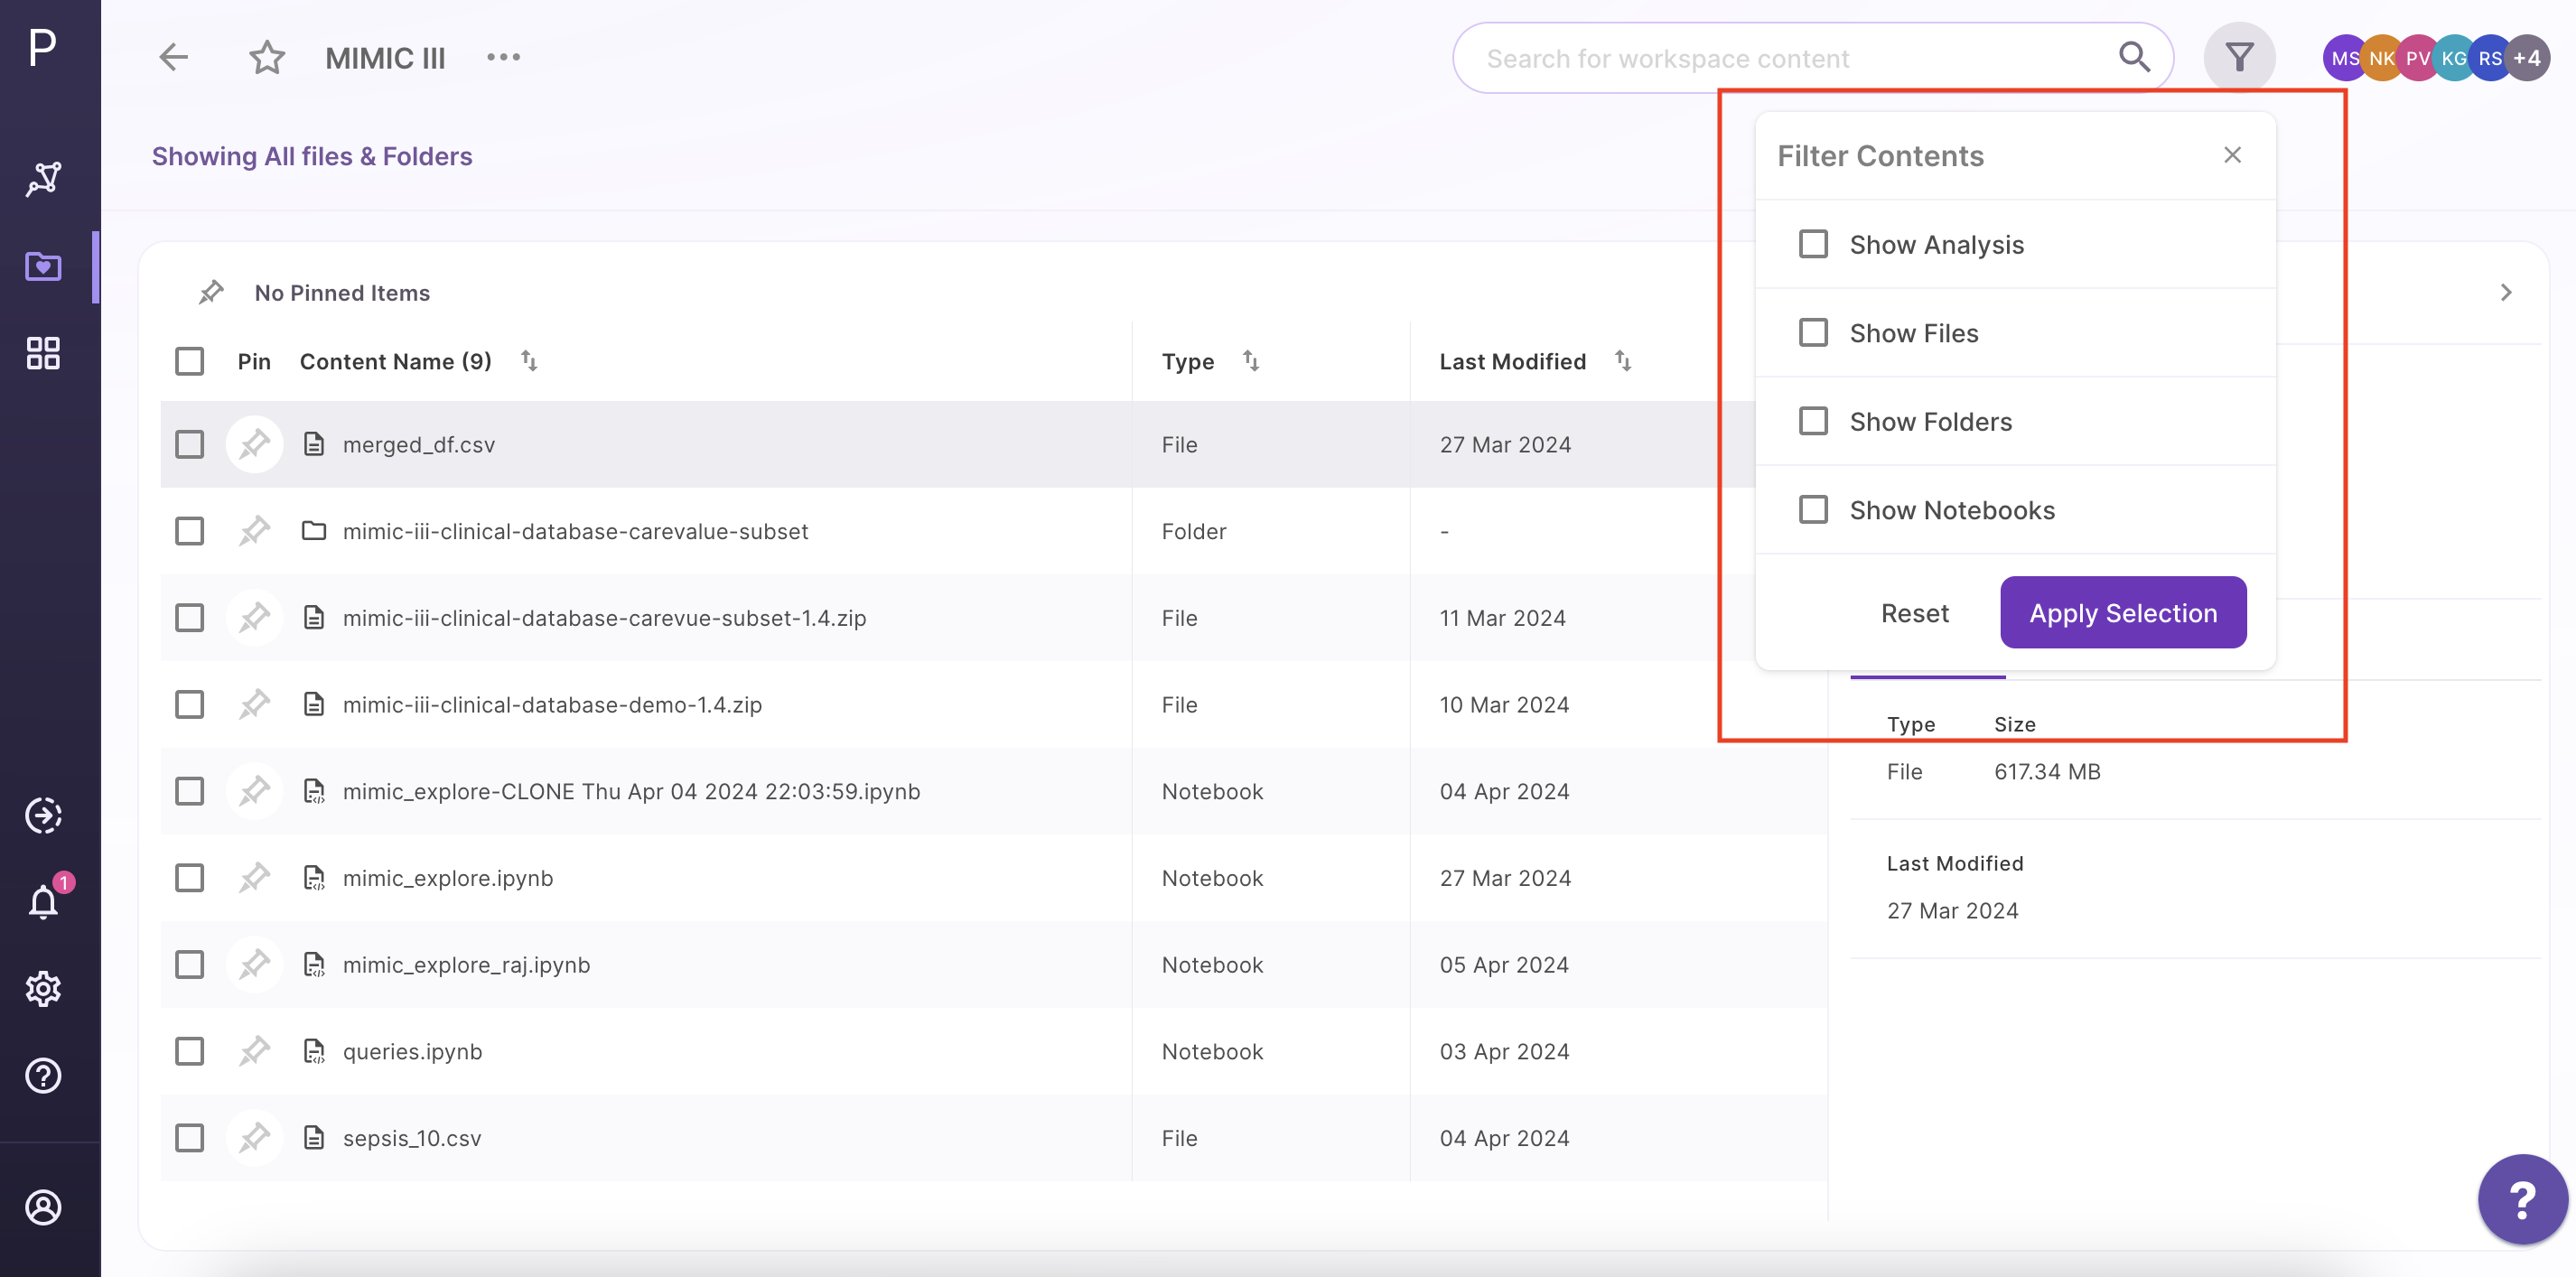Pin the mimic_explore.ipynb notebook
The image size is (2576, 1277).
pos(254,877)
